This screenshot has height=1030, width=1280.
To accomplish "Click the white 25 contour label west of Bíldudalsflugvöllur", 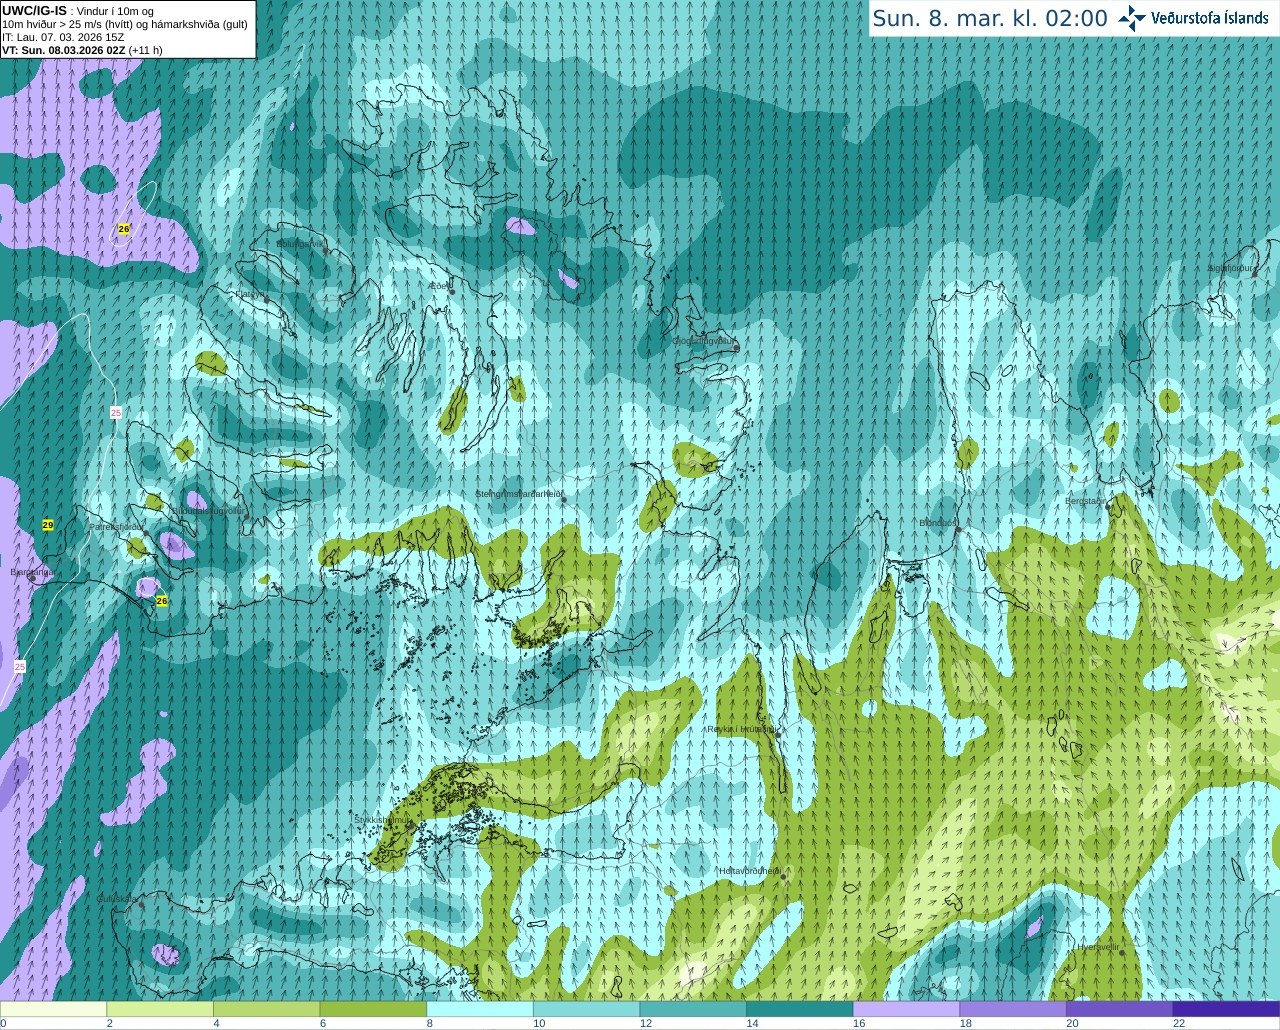I will click(116, 413).
